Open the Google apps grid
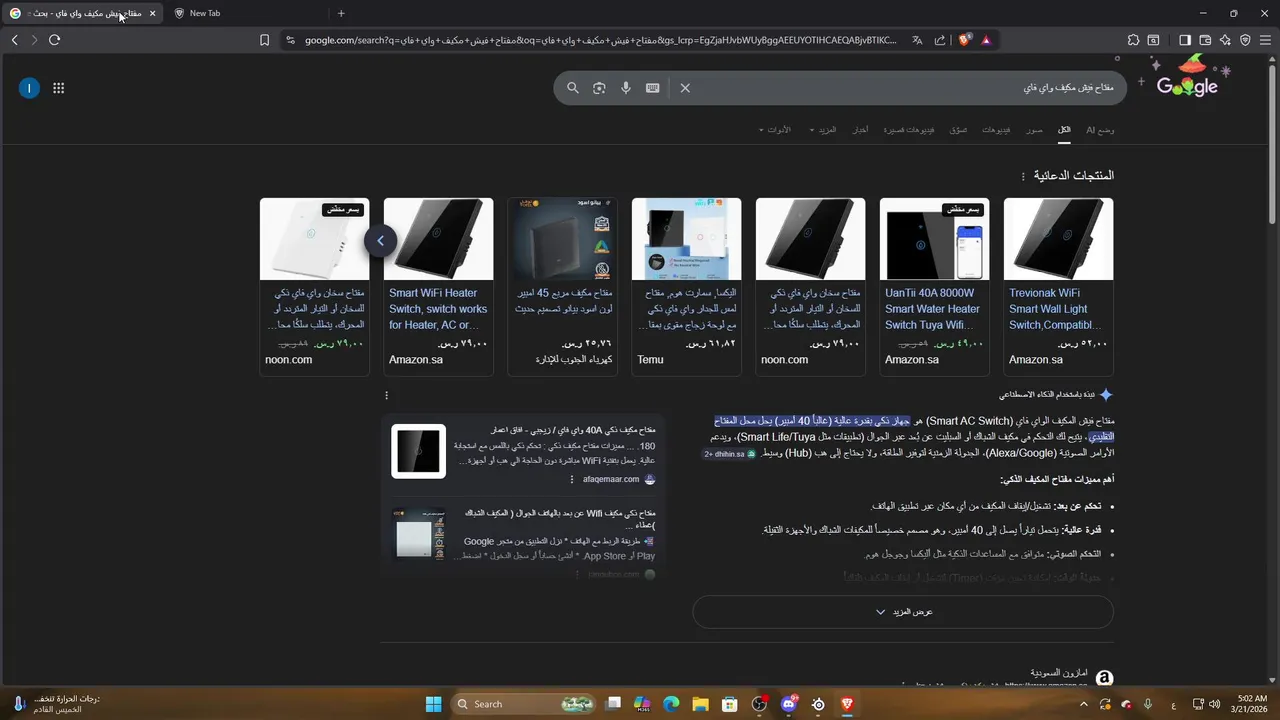 tap(58, 88)
